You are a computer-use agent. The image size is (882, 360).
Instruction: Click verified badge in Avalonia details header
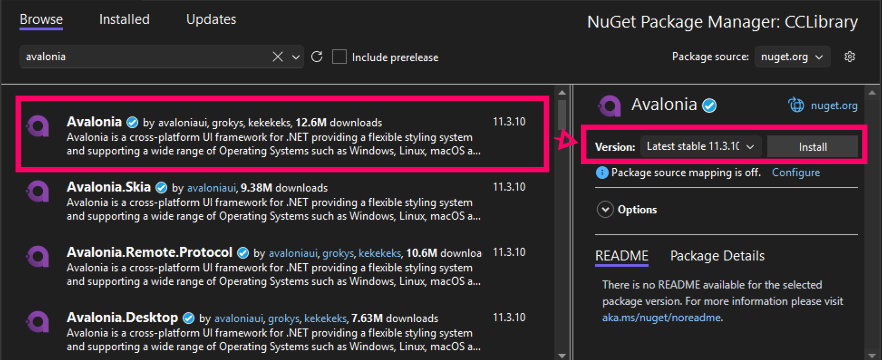(x=710, y=105)
